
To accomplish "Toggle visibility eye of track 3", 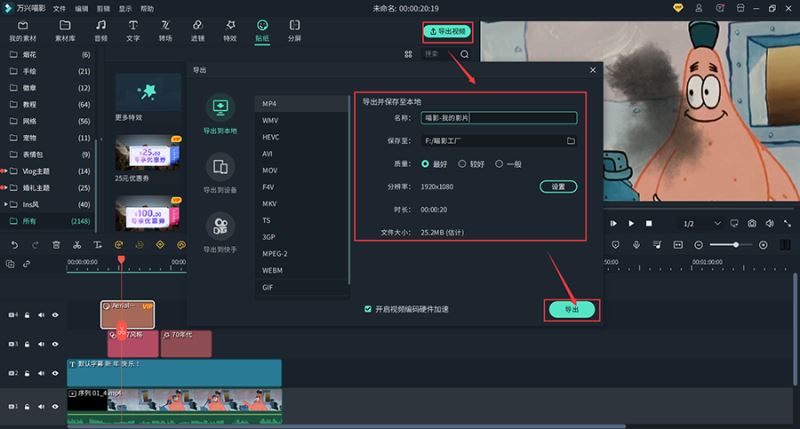I will tap(55, 344).
